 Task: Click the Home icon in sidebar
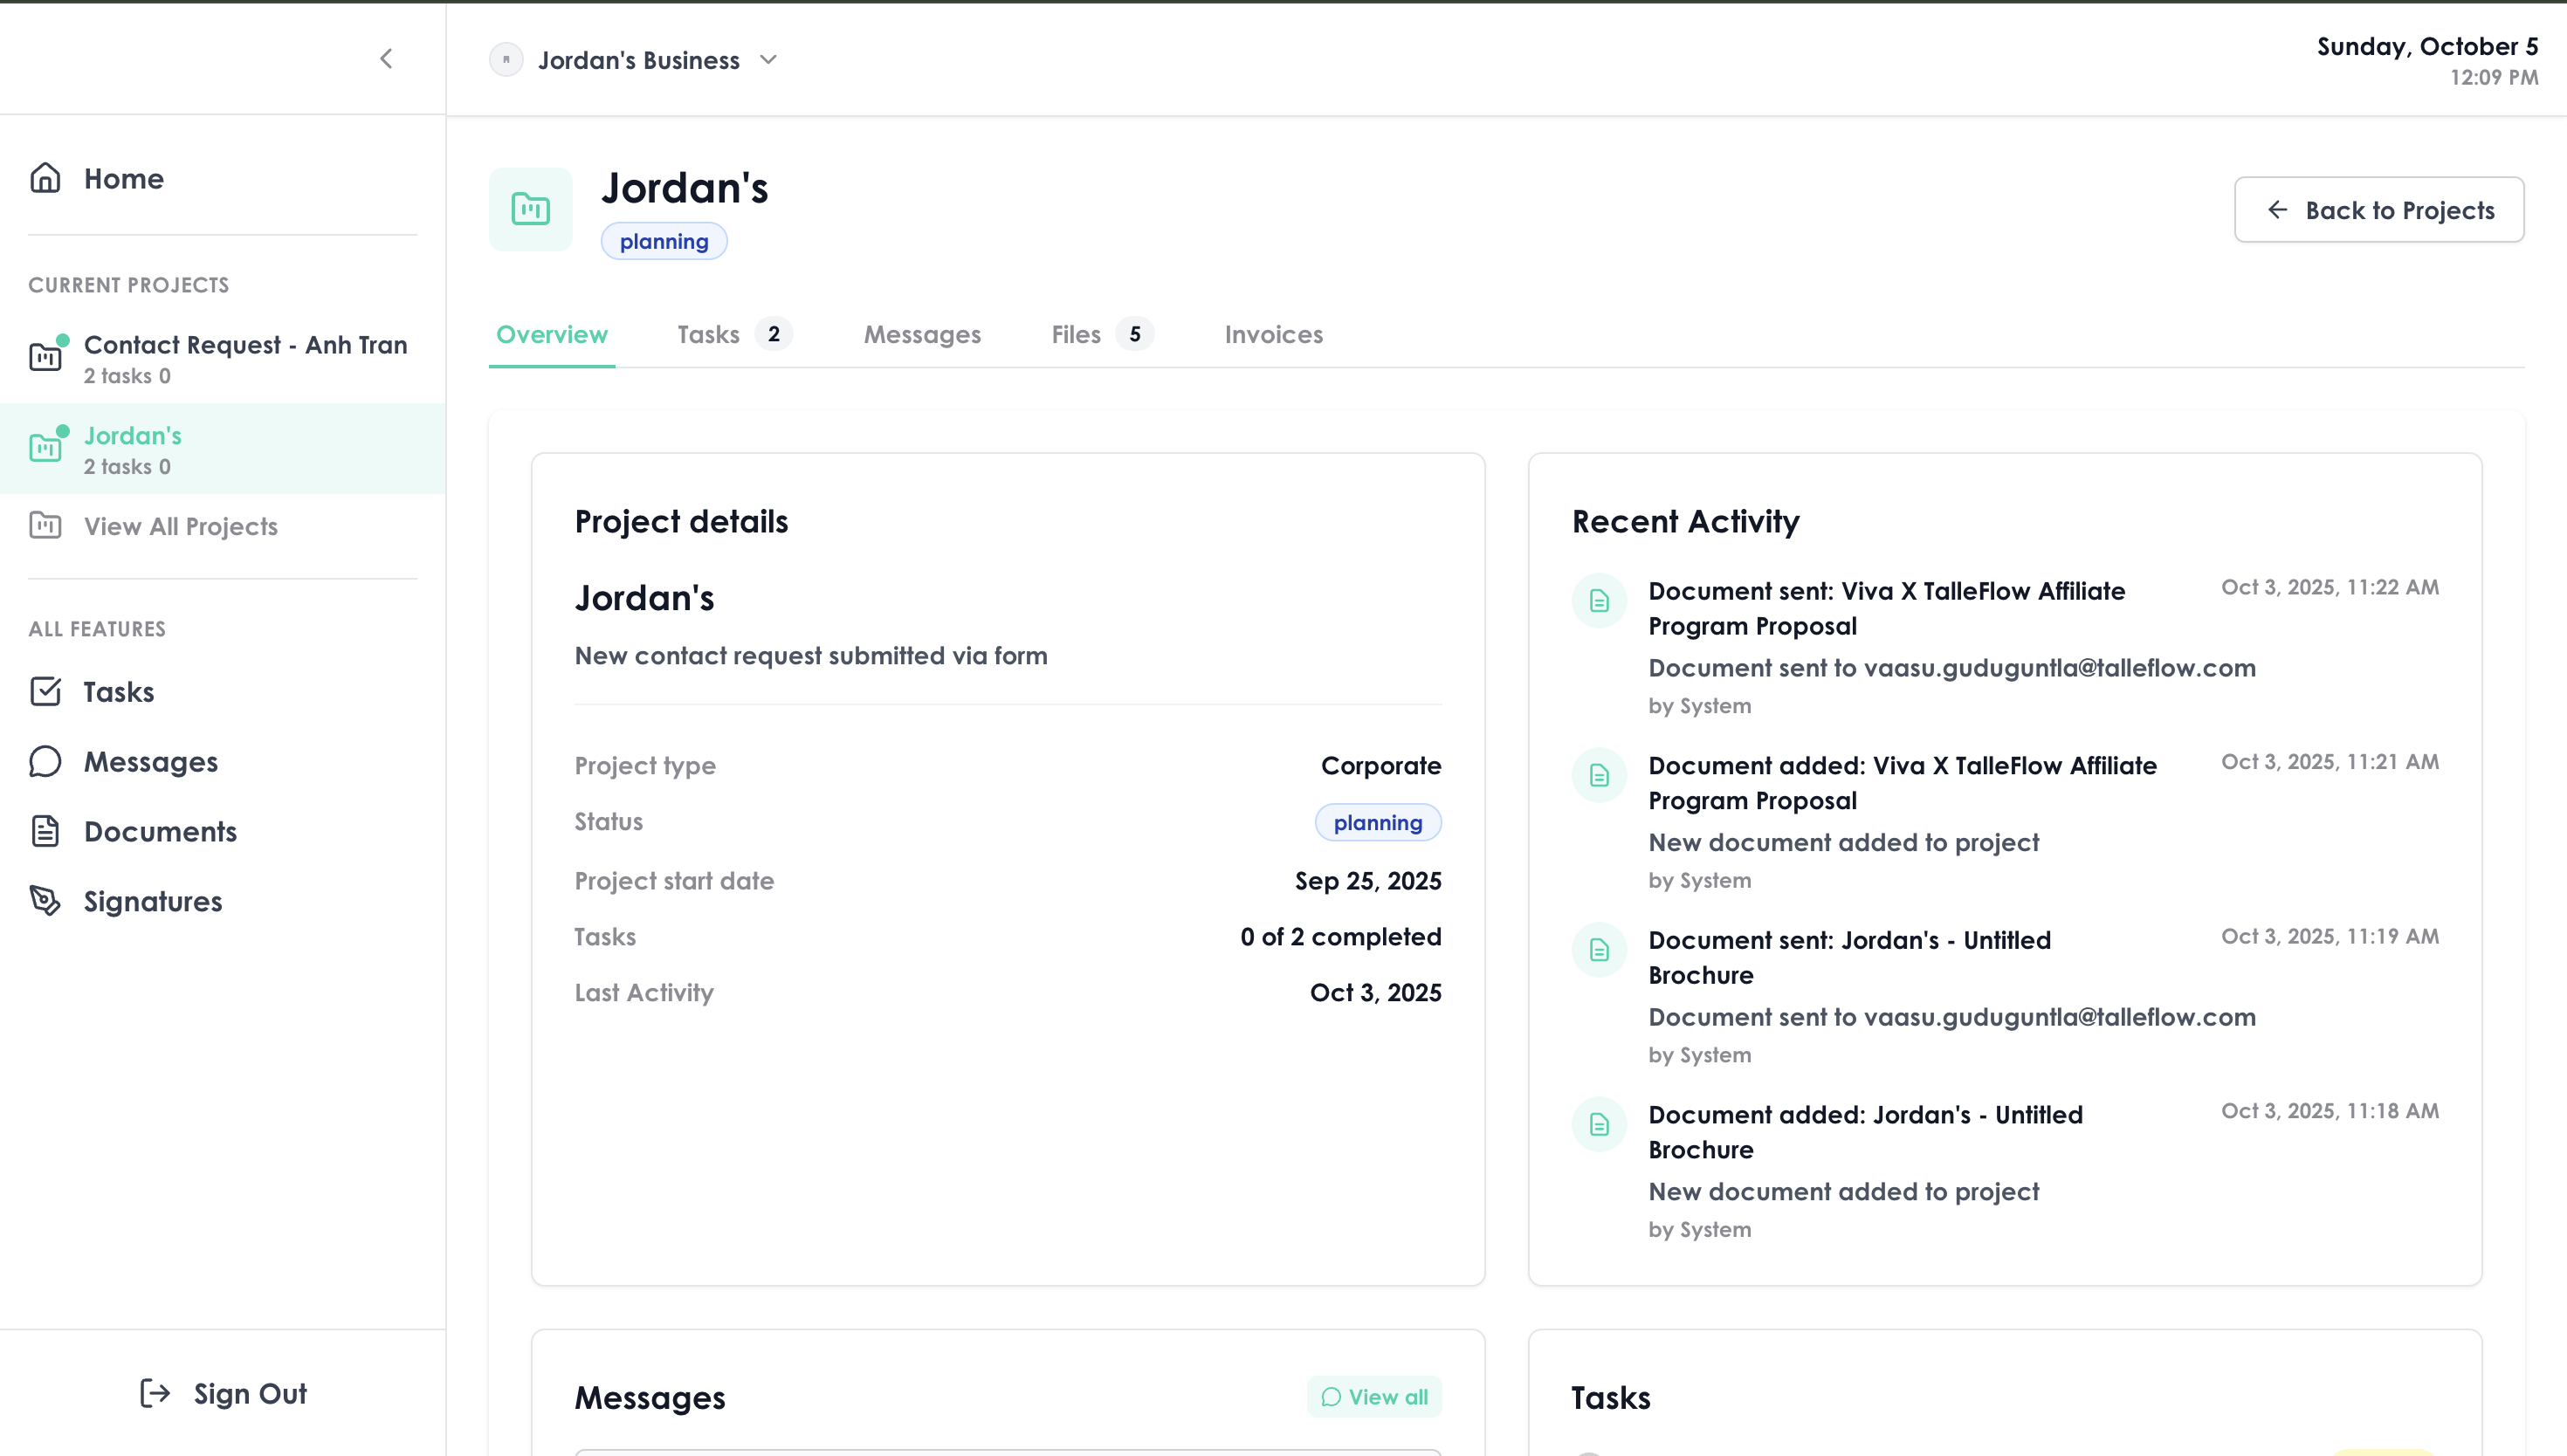[x=45, y=178]
